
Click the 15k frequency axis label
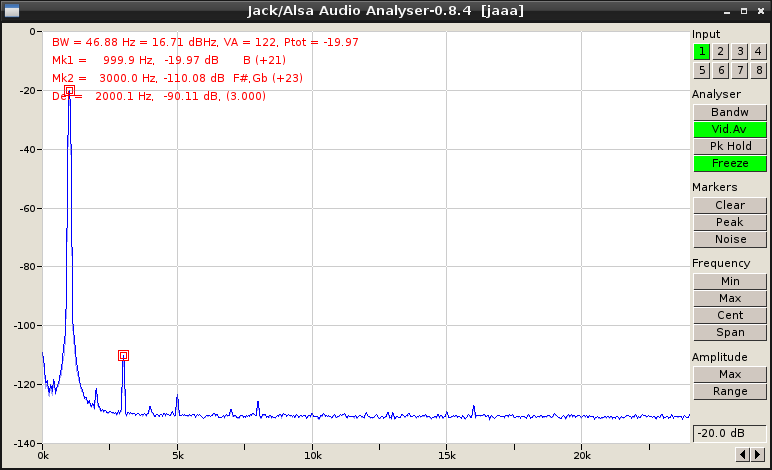(x=447, y=456)
